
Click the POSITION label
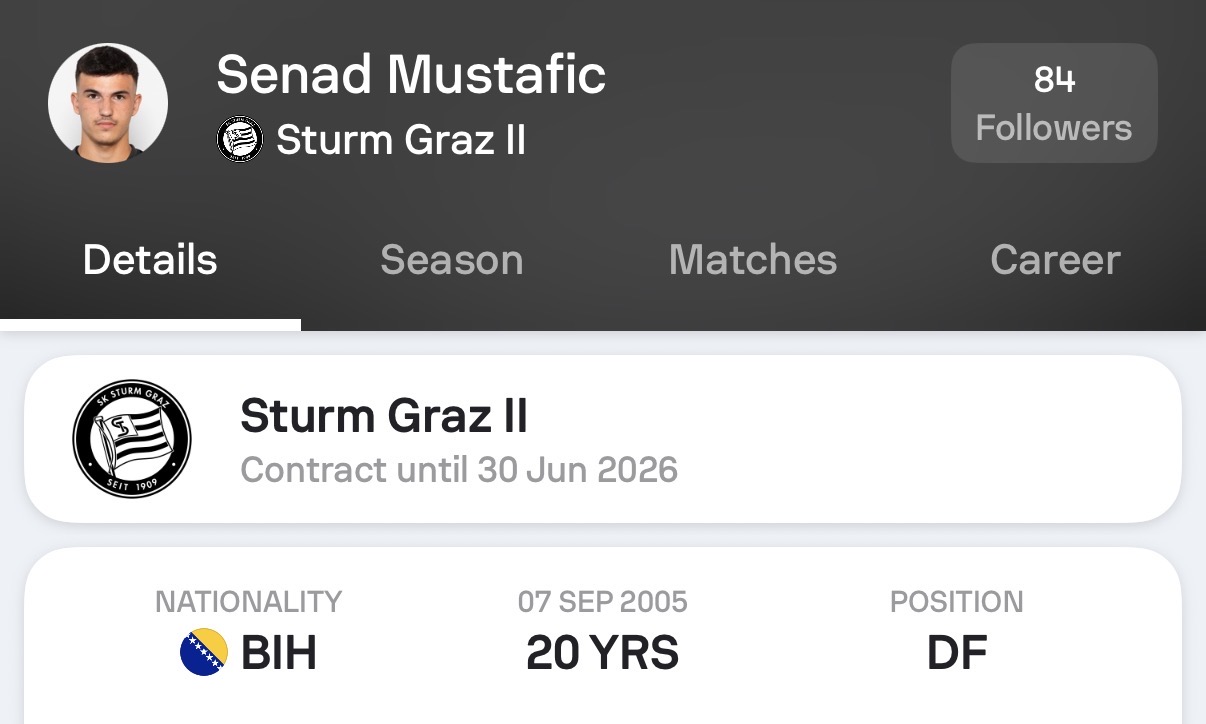tap(957, 602)
